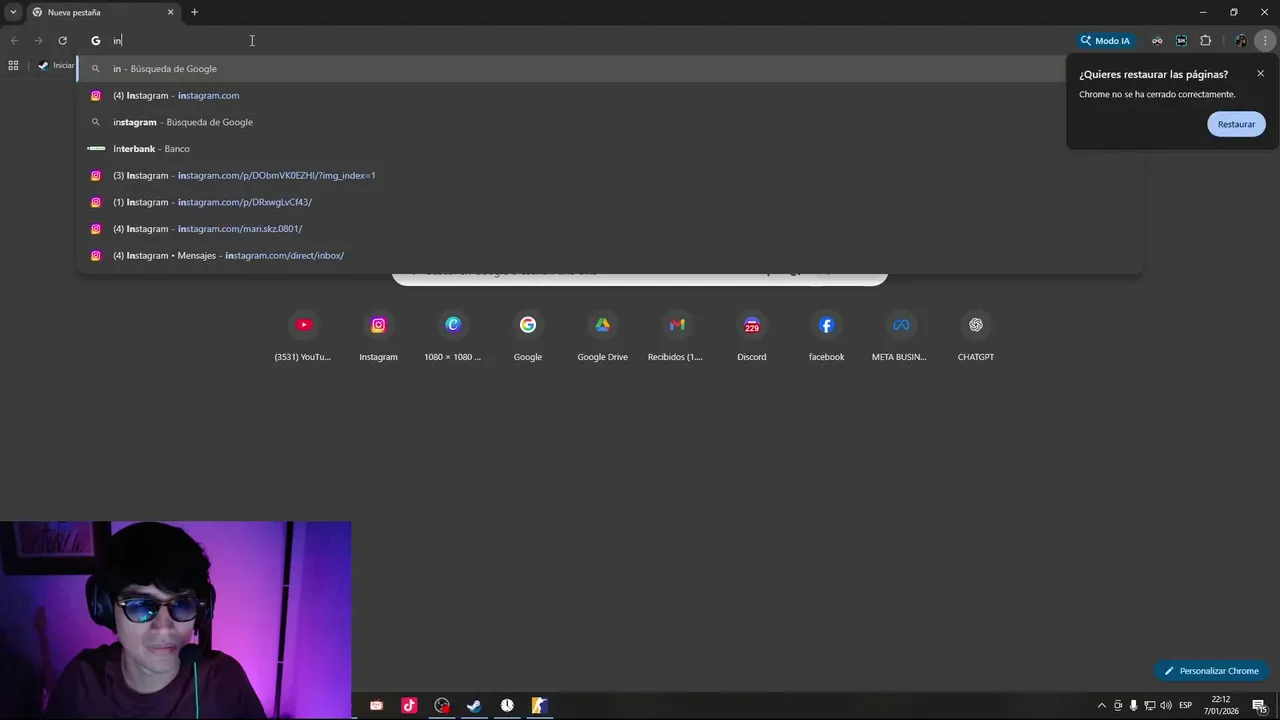The width and height of the screenshot is (1280, 720).
Task: Open microphone icon in system tray
Action: click(1134, 706)
